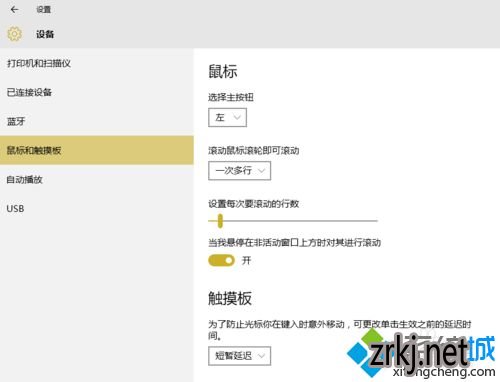Click the scroll lines slider handle

coord(220,221)
